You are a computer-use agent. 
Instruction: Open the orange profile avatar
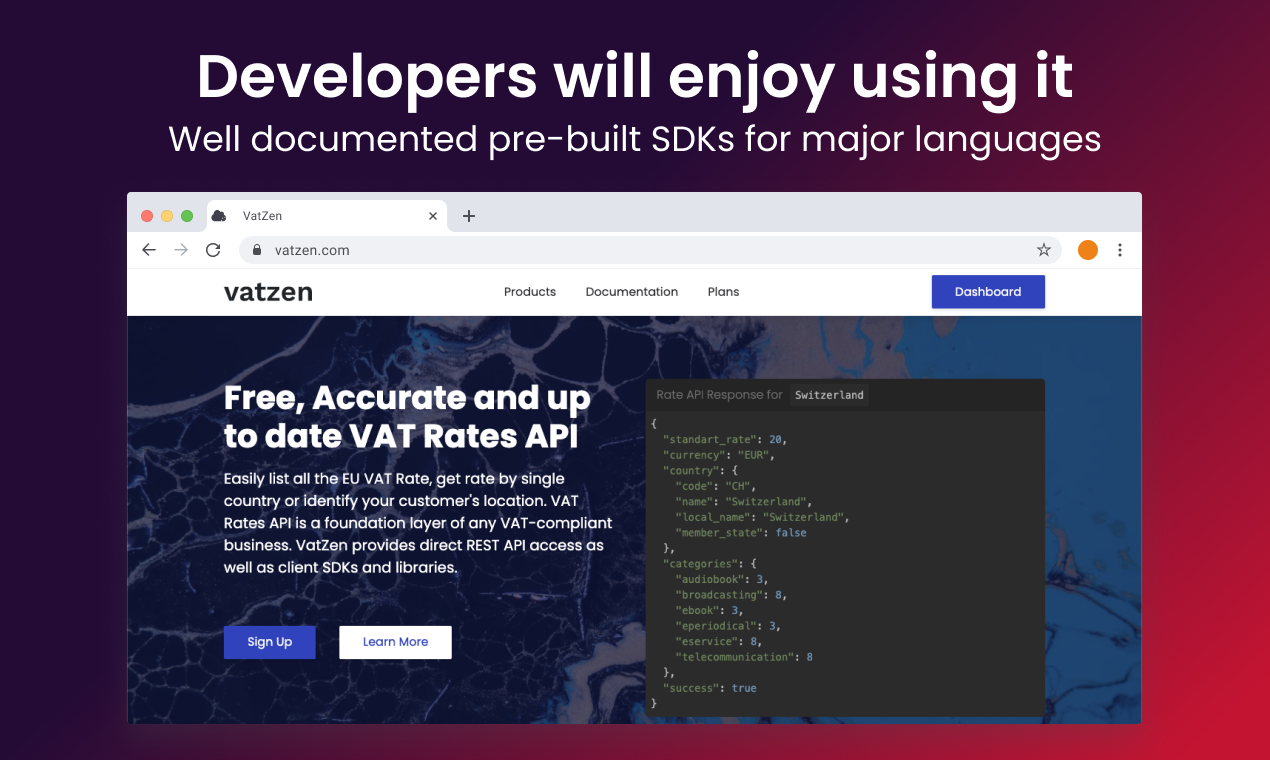point(1088,250)
